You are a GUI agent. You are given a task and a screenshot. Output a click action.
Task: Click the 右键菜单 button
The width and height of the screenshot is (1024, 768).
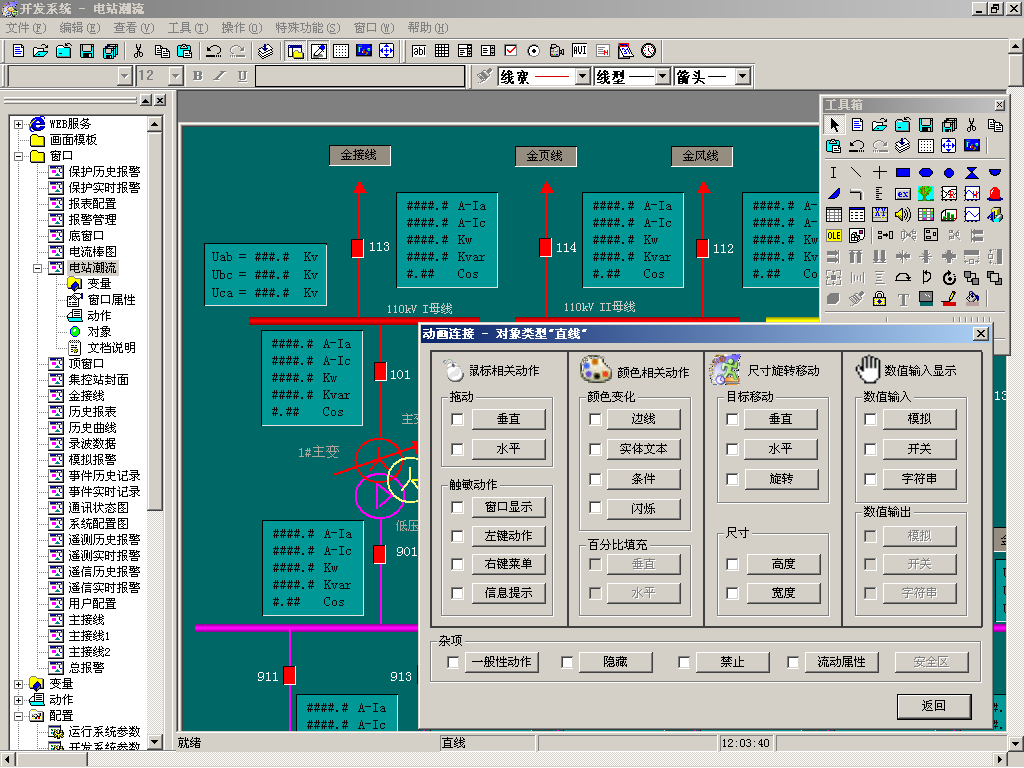pyautogui.click(x=508, y=564)
